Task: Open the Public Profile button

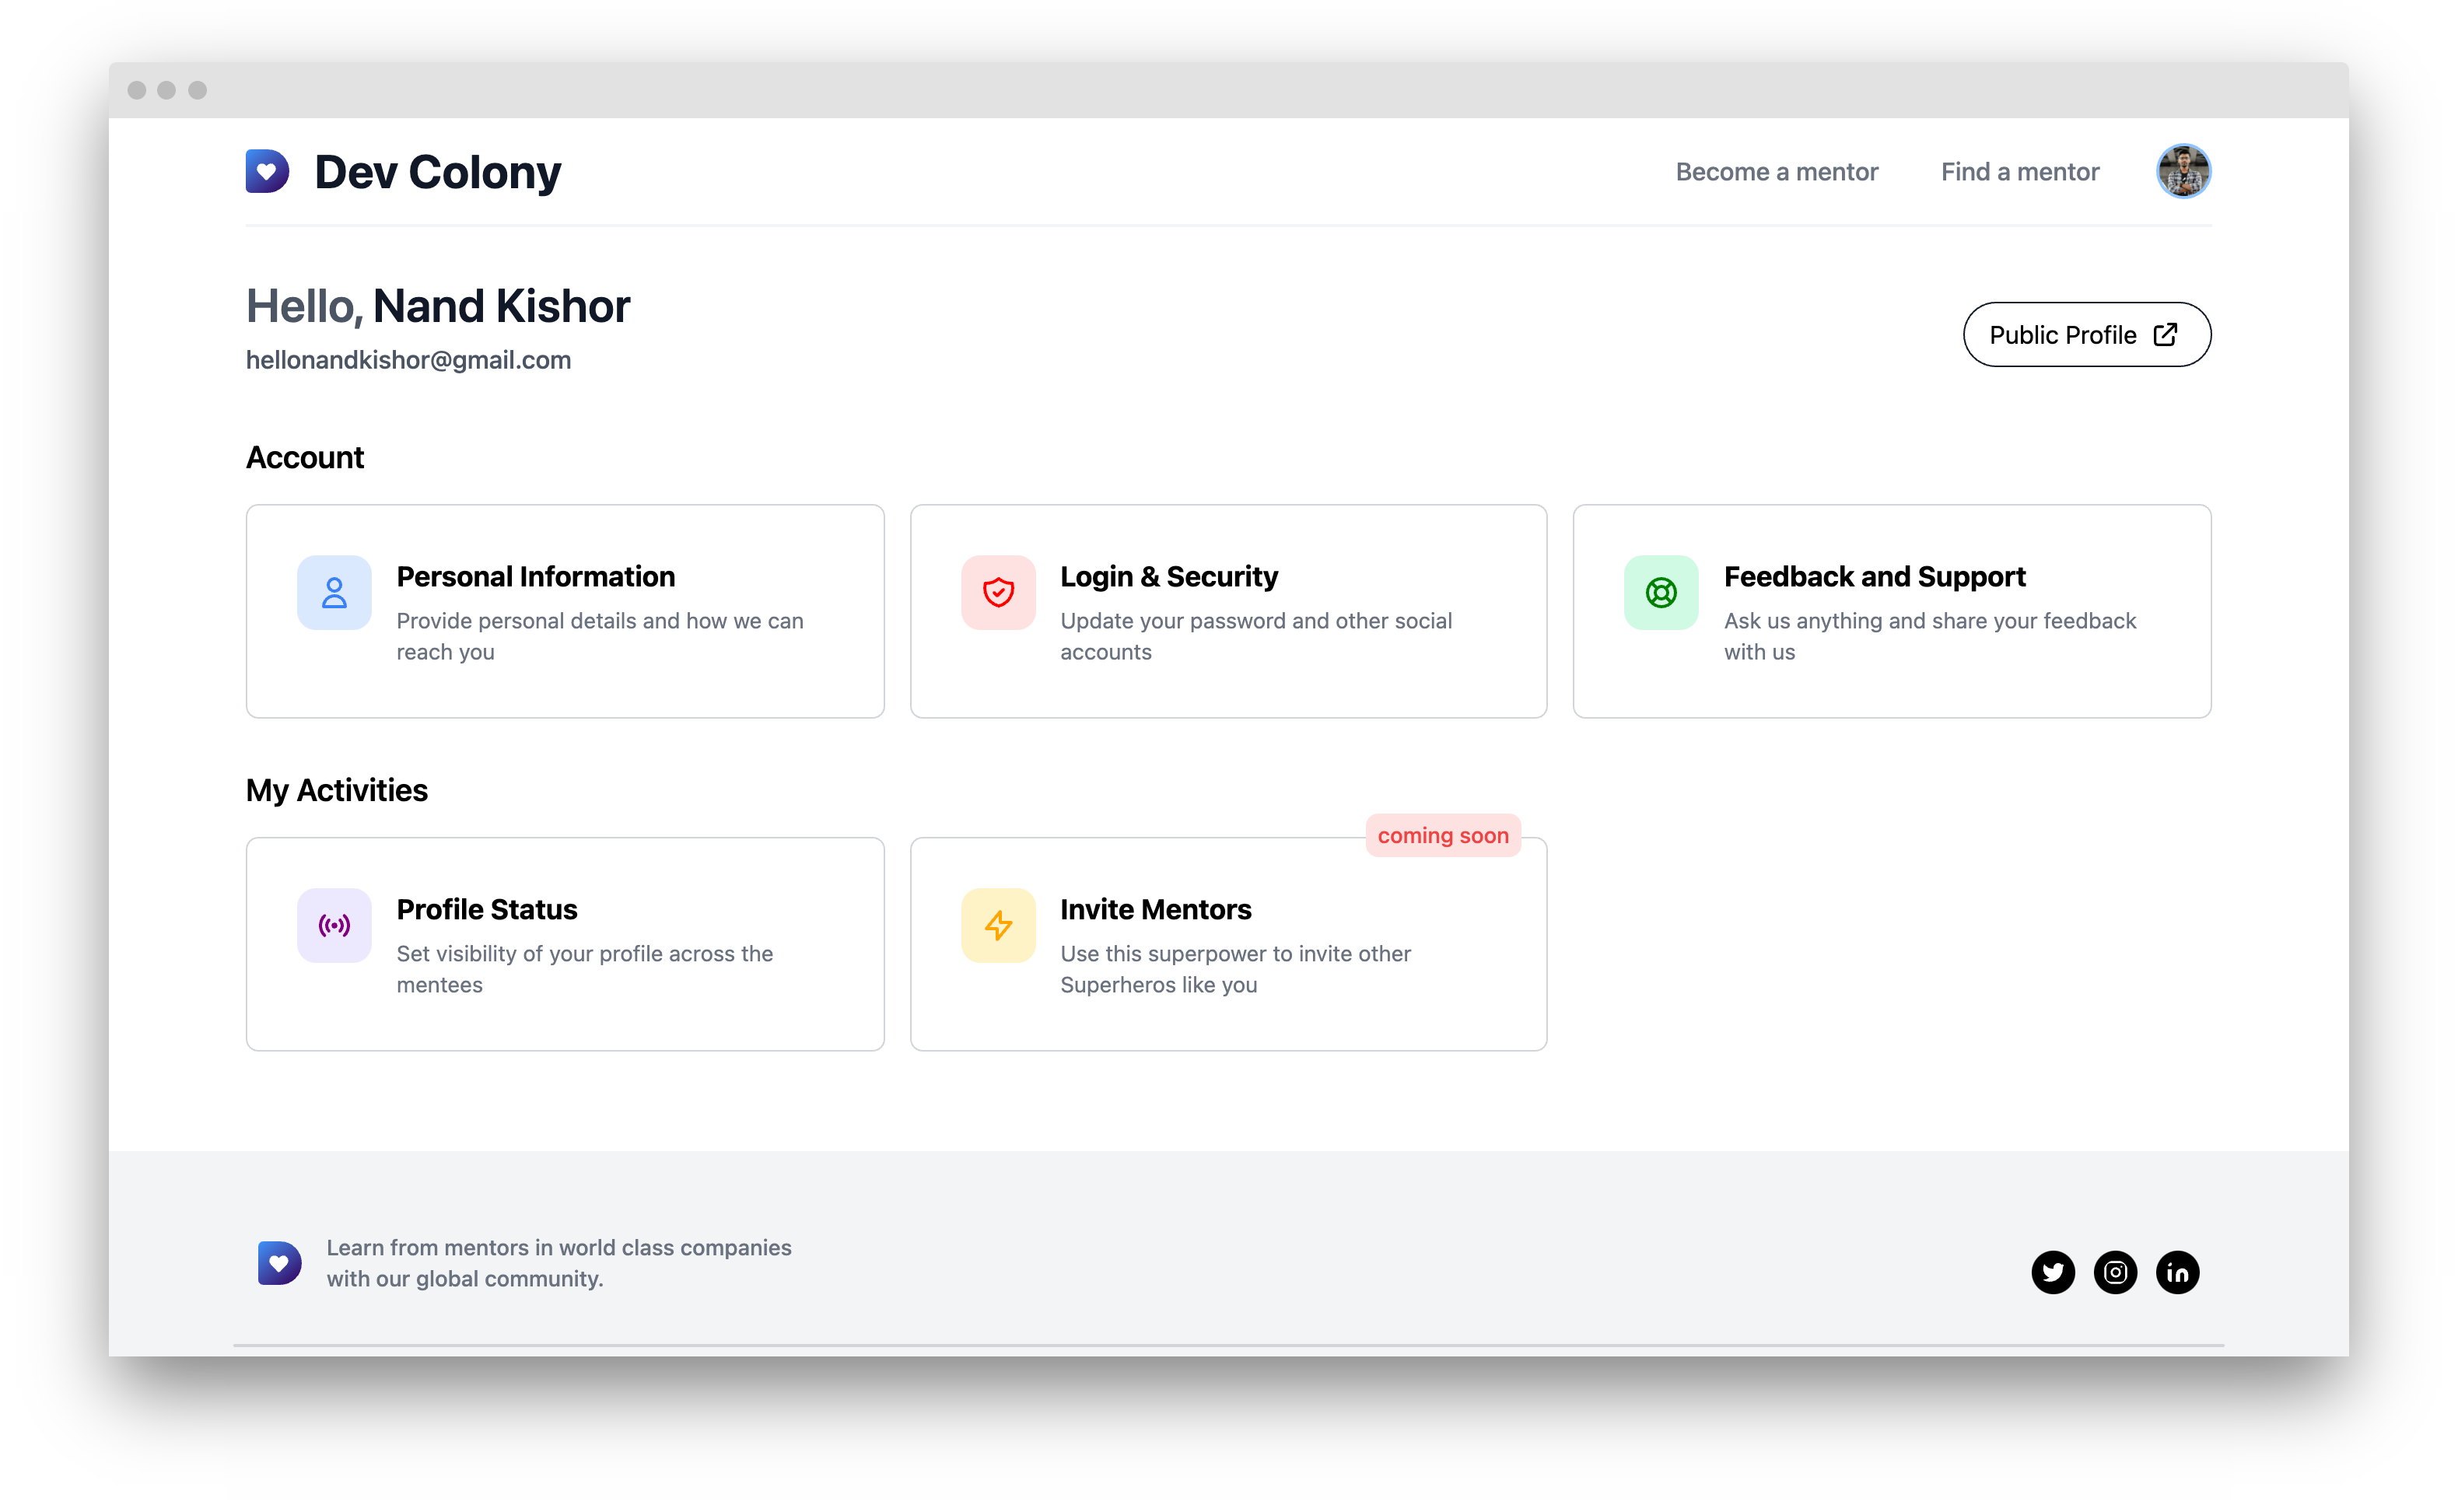Action: coord(2086,335)
